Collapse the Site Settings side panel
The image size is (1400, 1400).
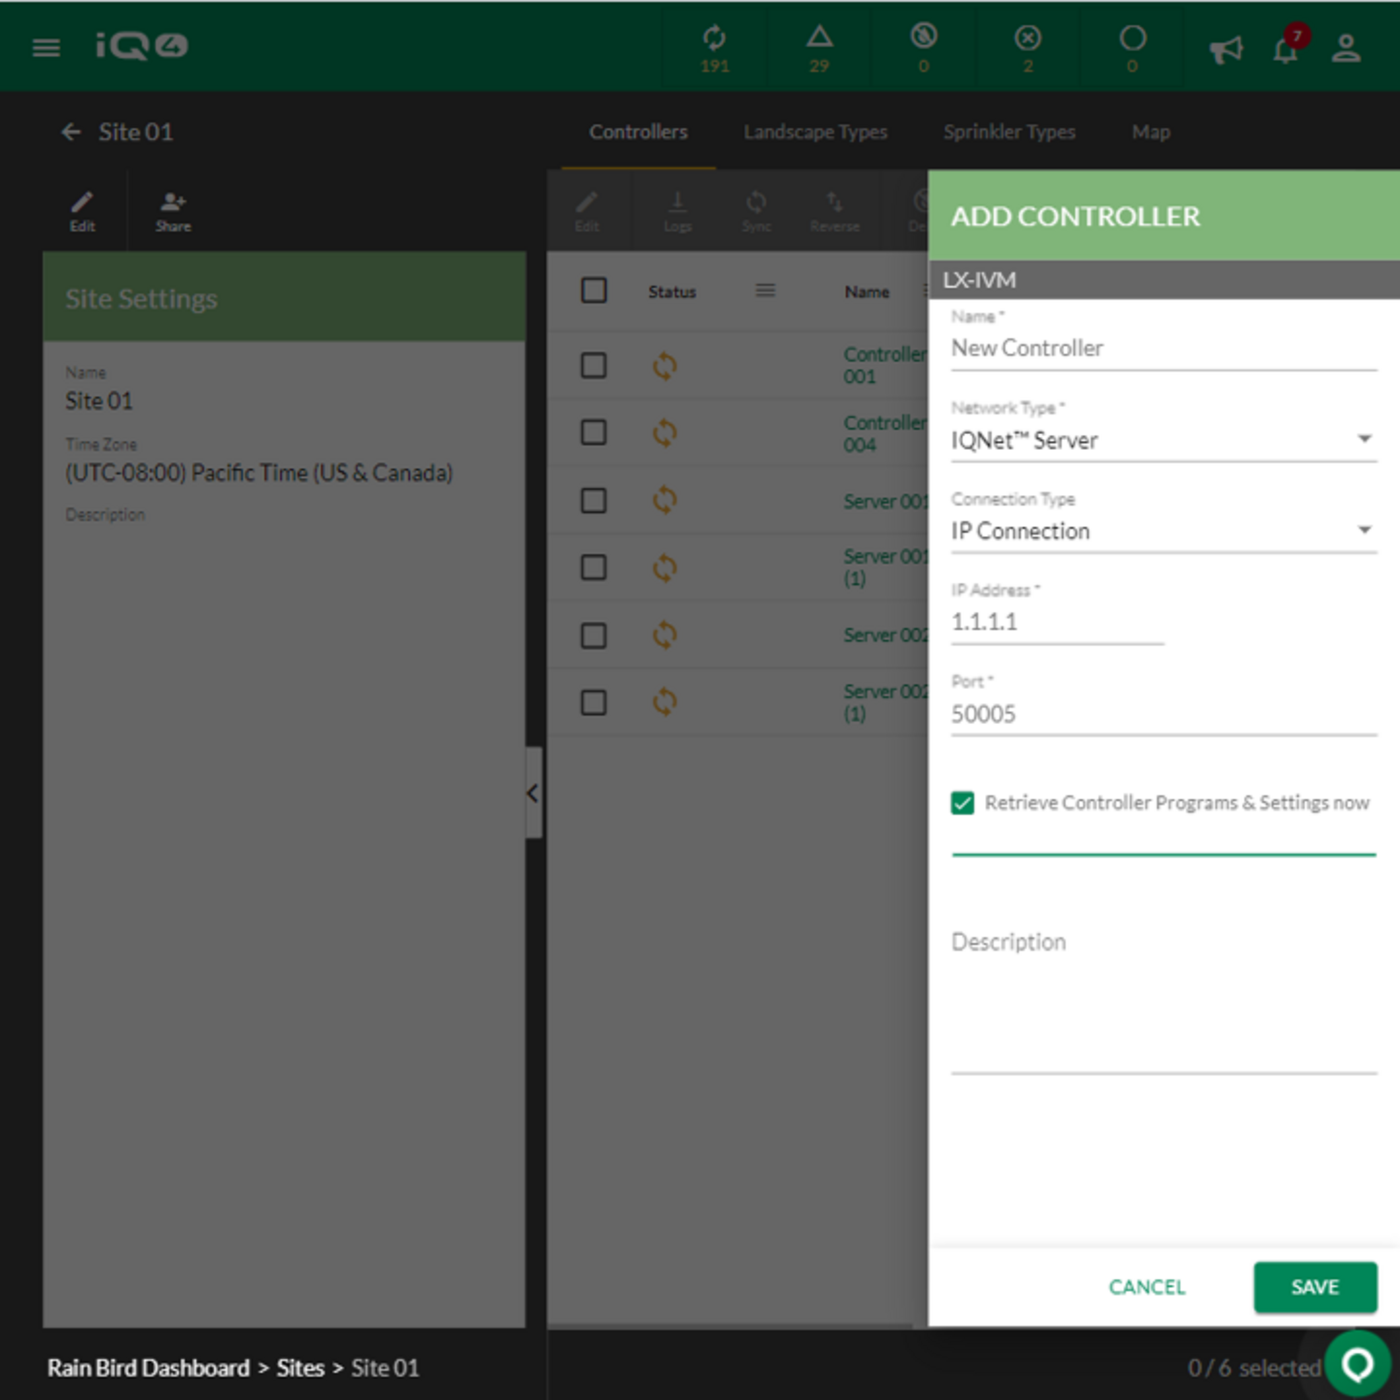[534, 793]
